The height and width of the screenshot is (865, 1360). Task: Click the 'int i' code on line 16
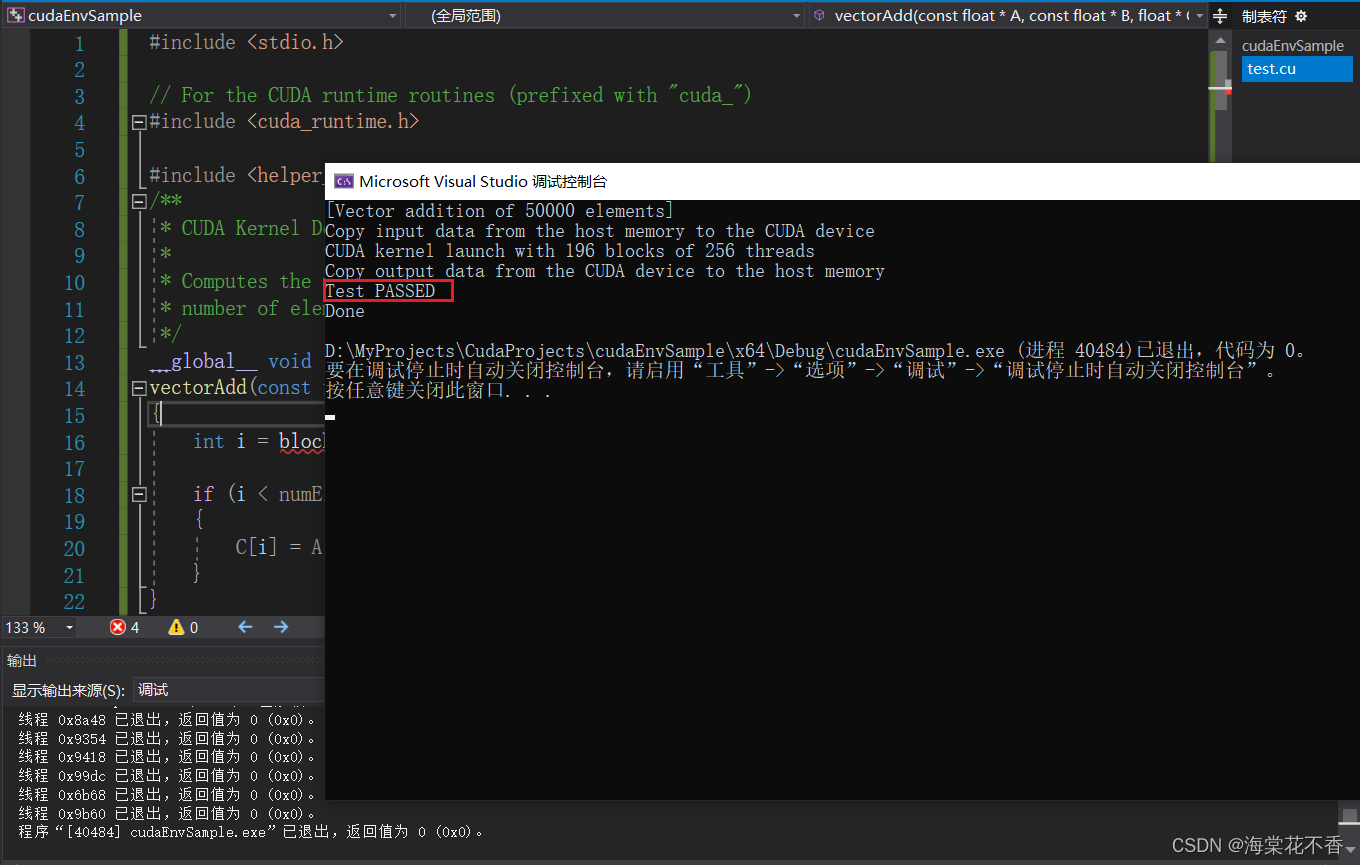click(219, 441)
